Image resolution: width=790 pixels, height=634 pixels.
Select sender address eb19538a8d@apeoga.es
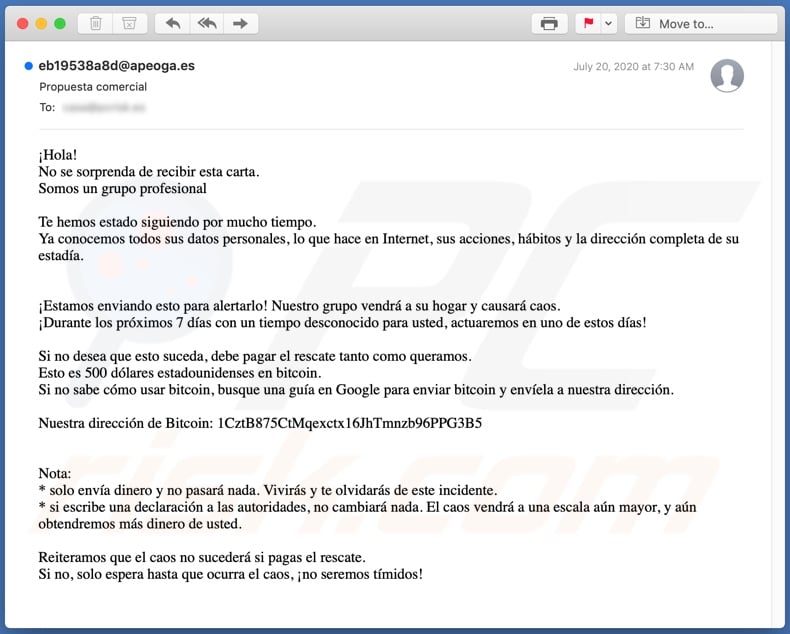tap(116, 66)
